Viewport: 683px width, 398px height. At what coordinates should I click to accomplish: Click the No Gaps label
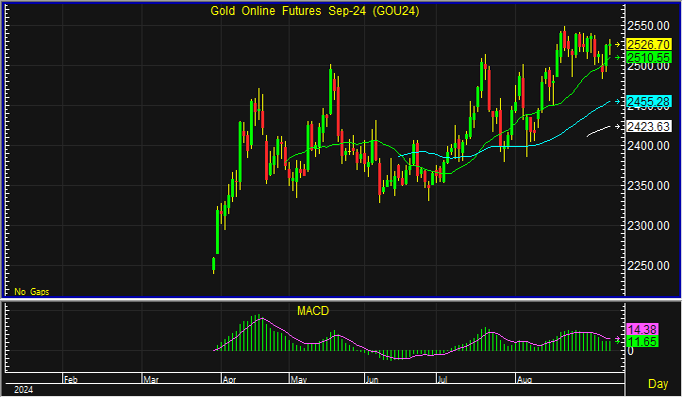click(32, 292)
